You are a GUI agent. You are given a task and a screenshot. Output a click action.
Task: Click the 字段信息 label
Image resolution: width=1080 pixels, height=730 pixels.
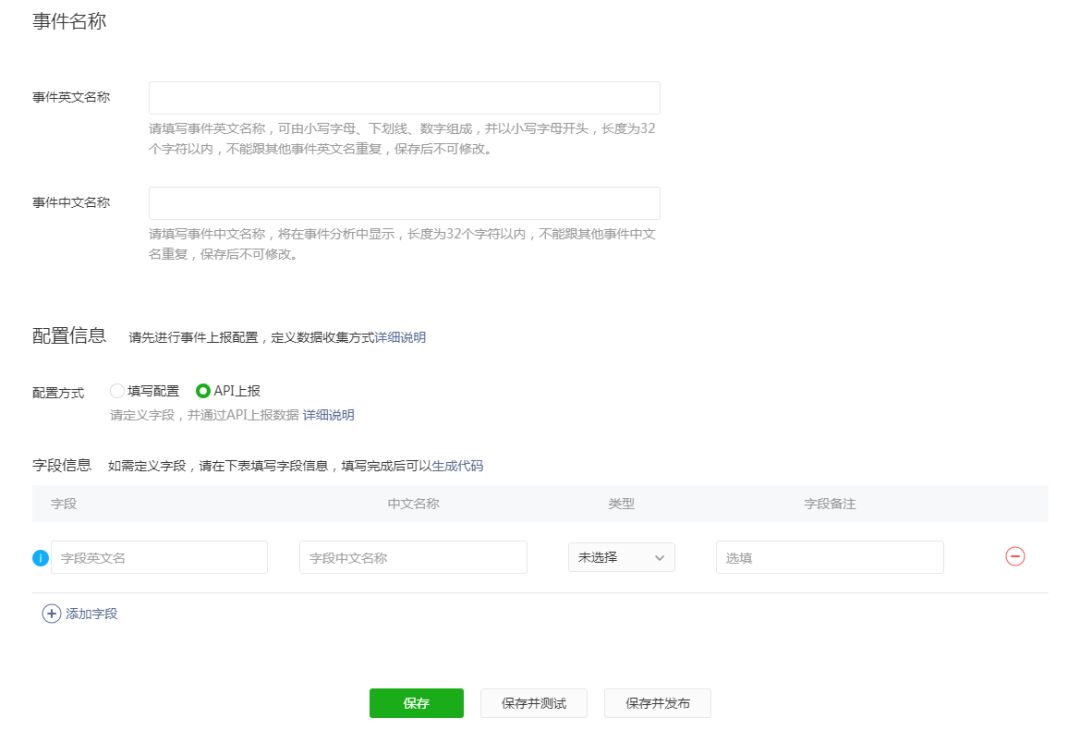(x=61, y=466)
